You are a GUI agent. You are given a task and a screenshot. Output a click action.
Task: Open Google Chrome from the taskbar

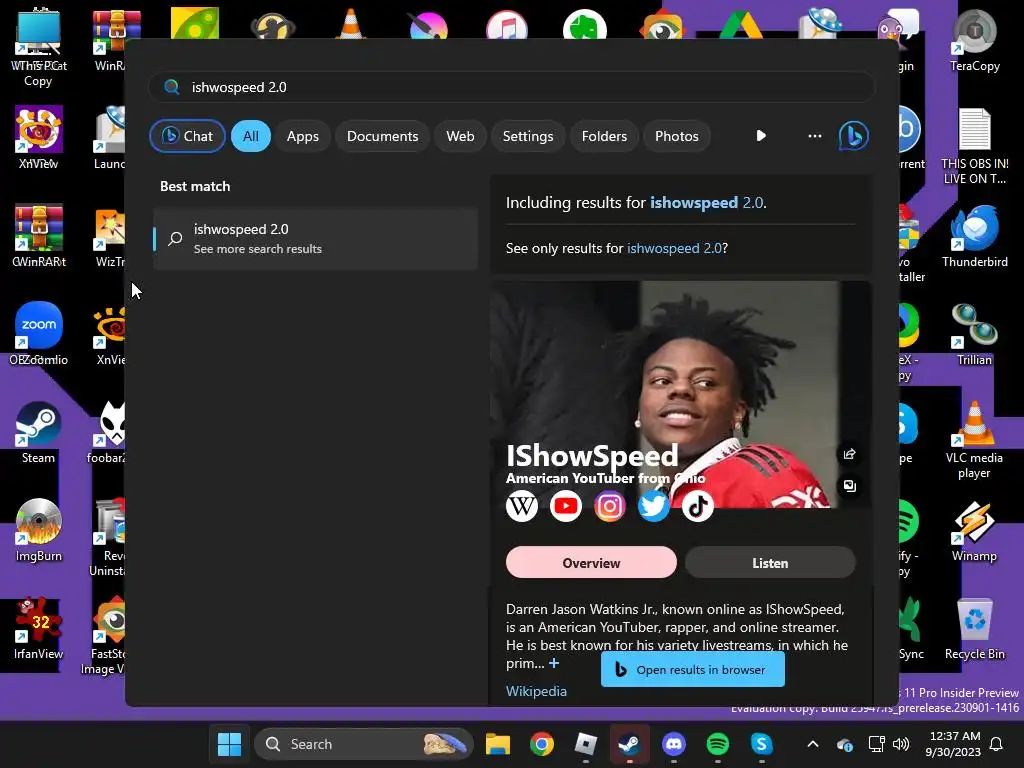pos(541,744)
